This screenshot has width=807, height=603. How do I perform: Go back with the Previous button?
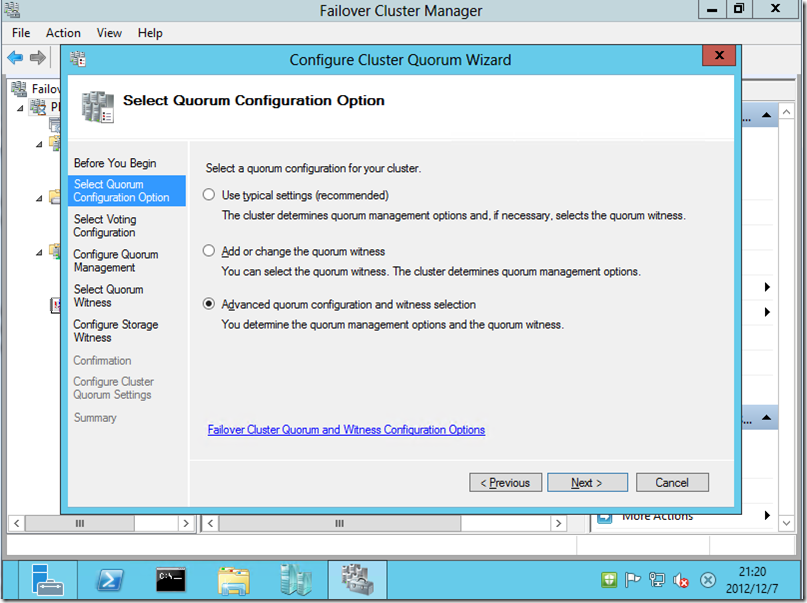505,483
